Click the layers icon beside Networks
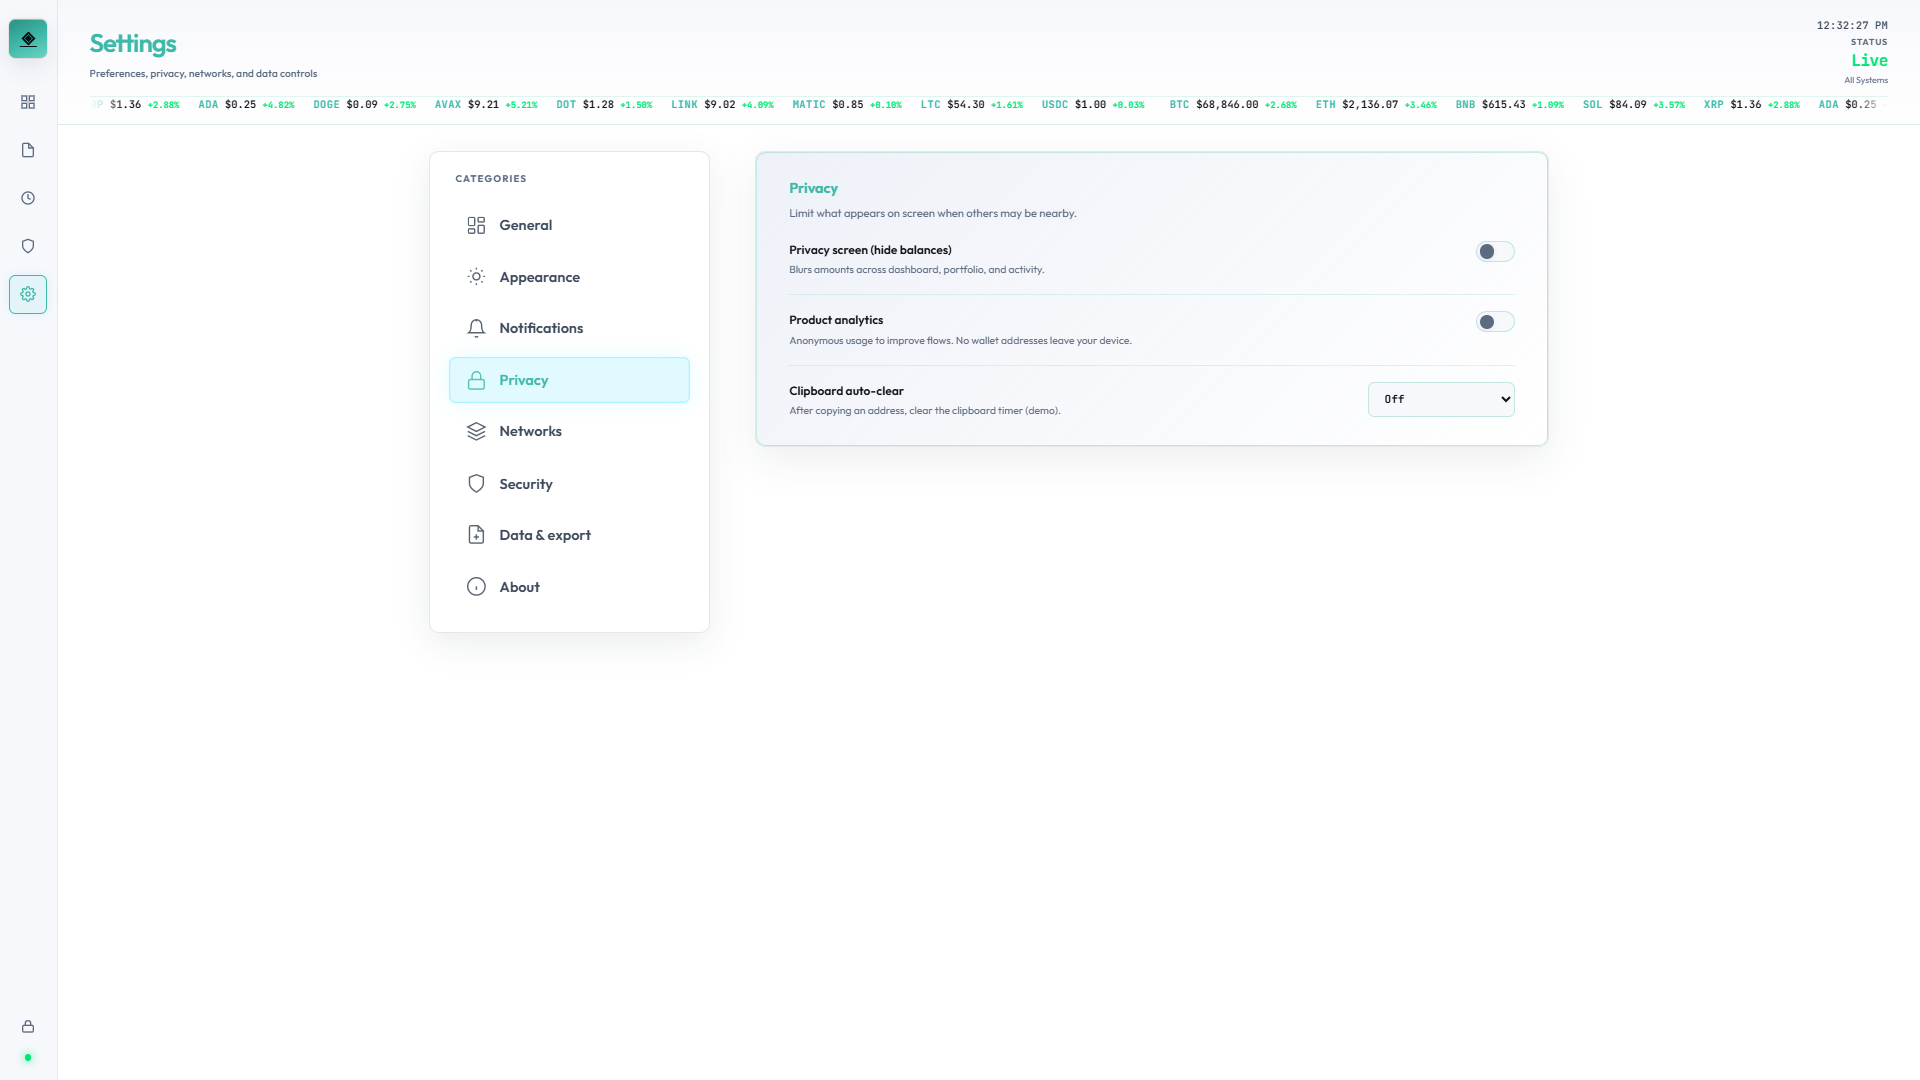The image size is (1920, 1080). [x=476, y=431]
